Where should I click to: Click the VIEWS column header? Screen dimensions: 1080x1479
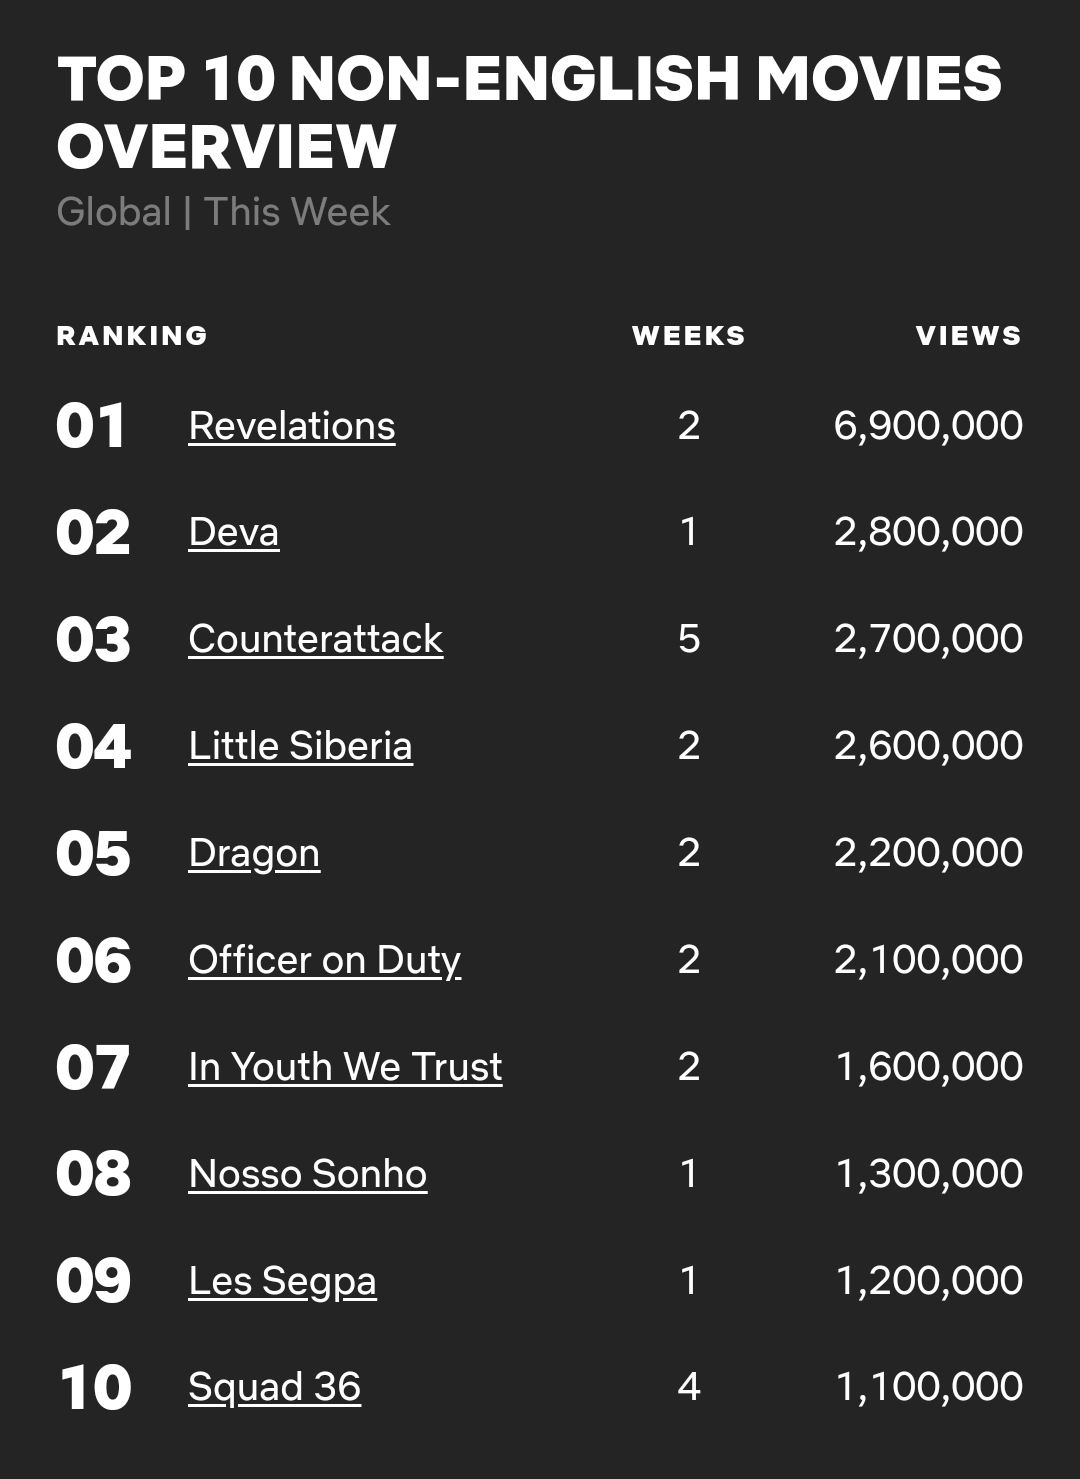(x=969, y=336)
